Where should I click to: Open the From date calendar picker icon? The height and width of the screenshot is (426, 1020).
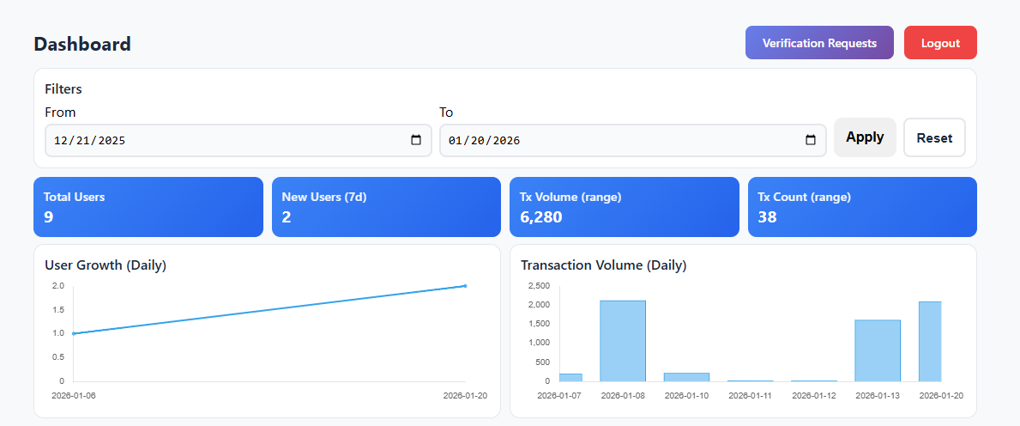[x=416, y=140]
